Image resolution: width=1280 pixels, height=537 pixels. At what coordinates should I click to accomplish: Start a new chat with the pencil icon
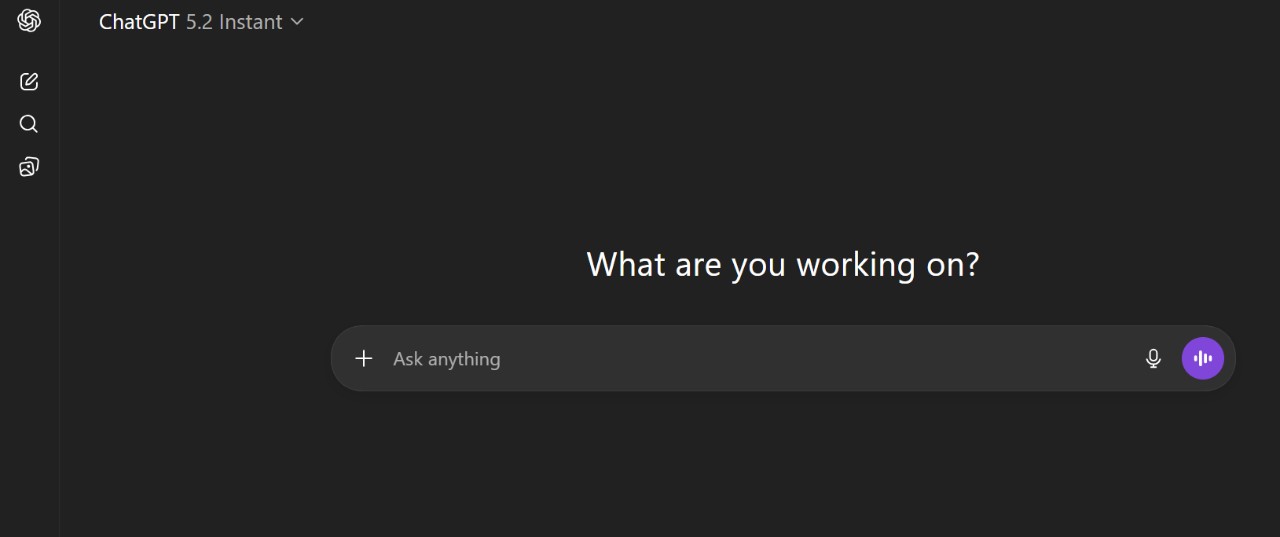click(x=29, y=82)
